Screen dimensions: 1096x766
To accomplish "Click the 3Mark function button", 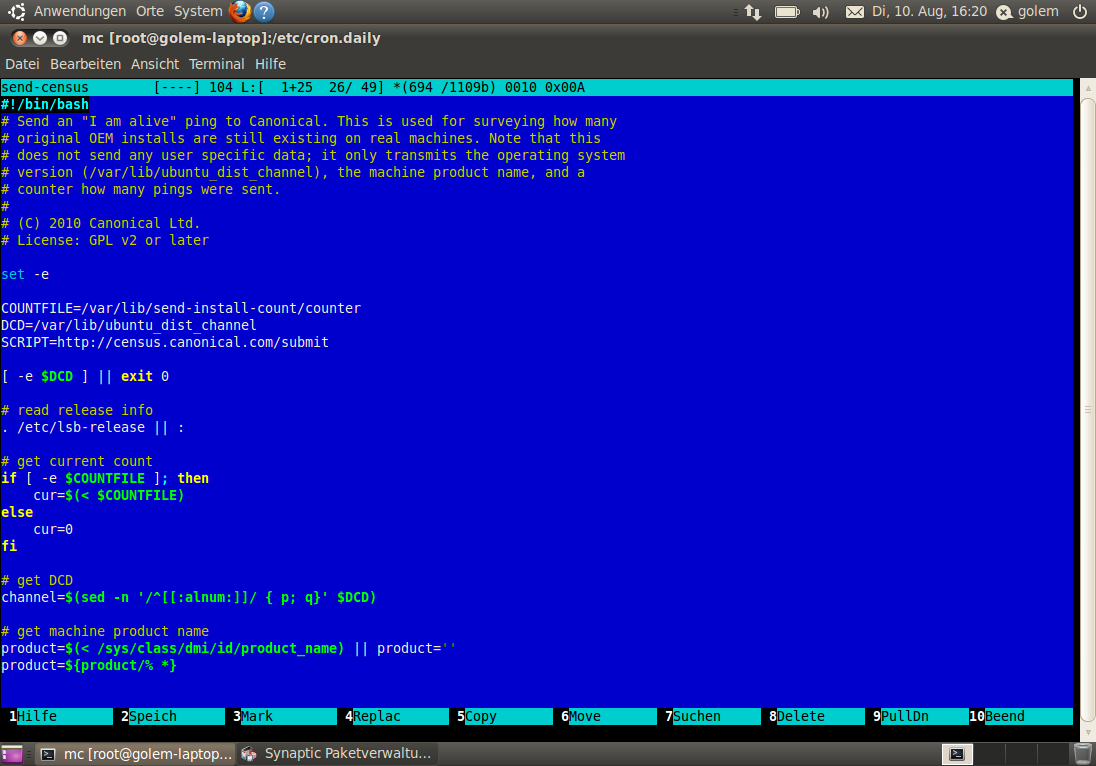I will click(x=284, y=716).
